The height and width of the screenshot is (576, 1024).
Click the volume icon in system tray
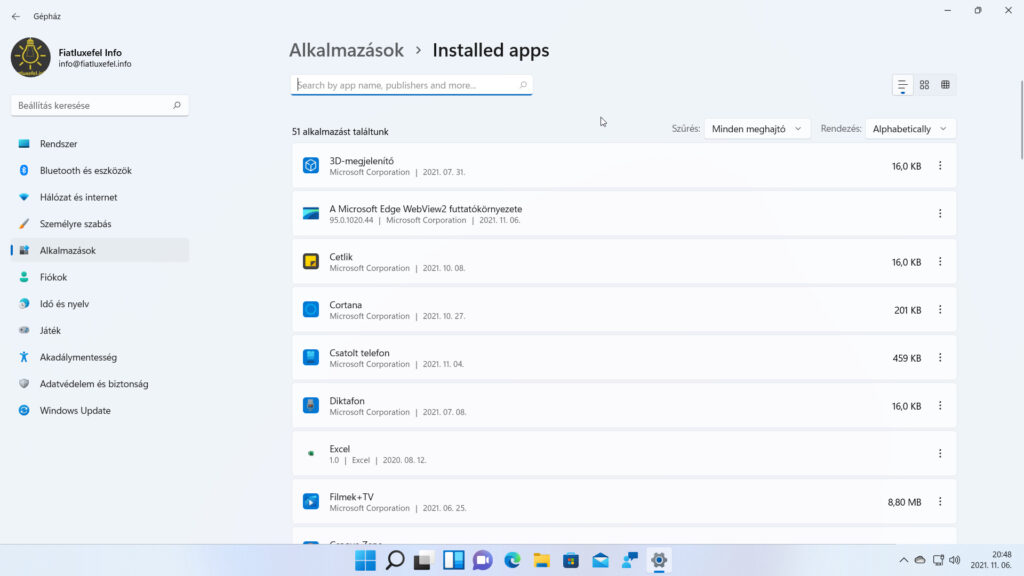tap(954, 560)
